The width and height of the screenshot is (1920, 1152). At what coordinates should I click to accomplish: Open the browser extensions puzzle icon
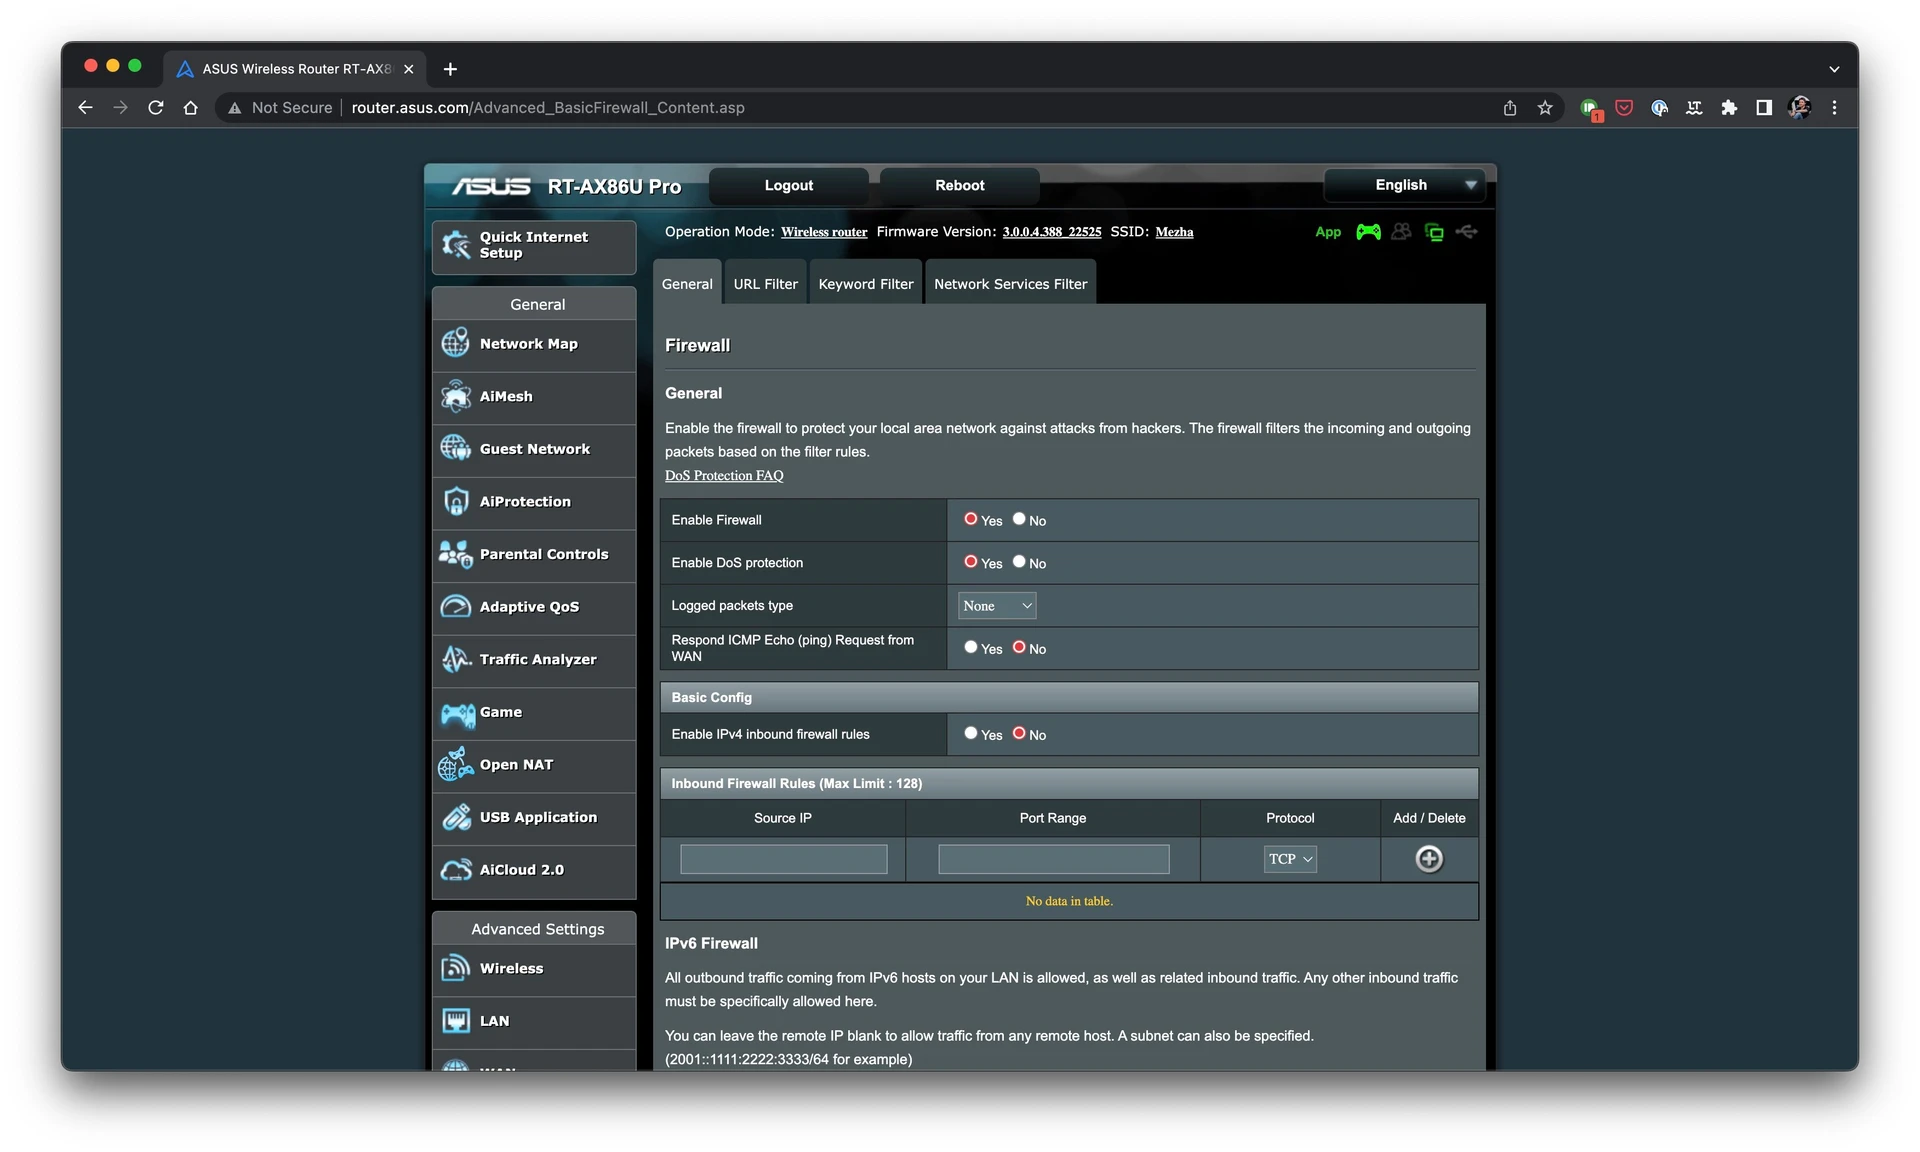[1729, 108]
